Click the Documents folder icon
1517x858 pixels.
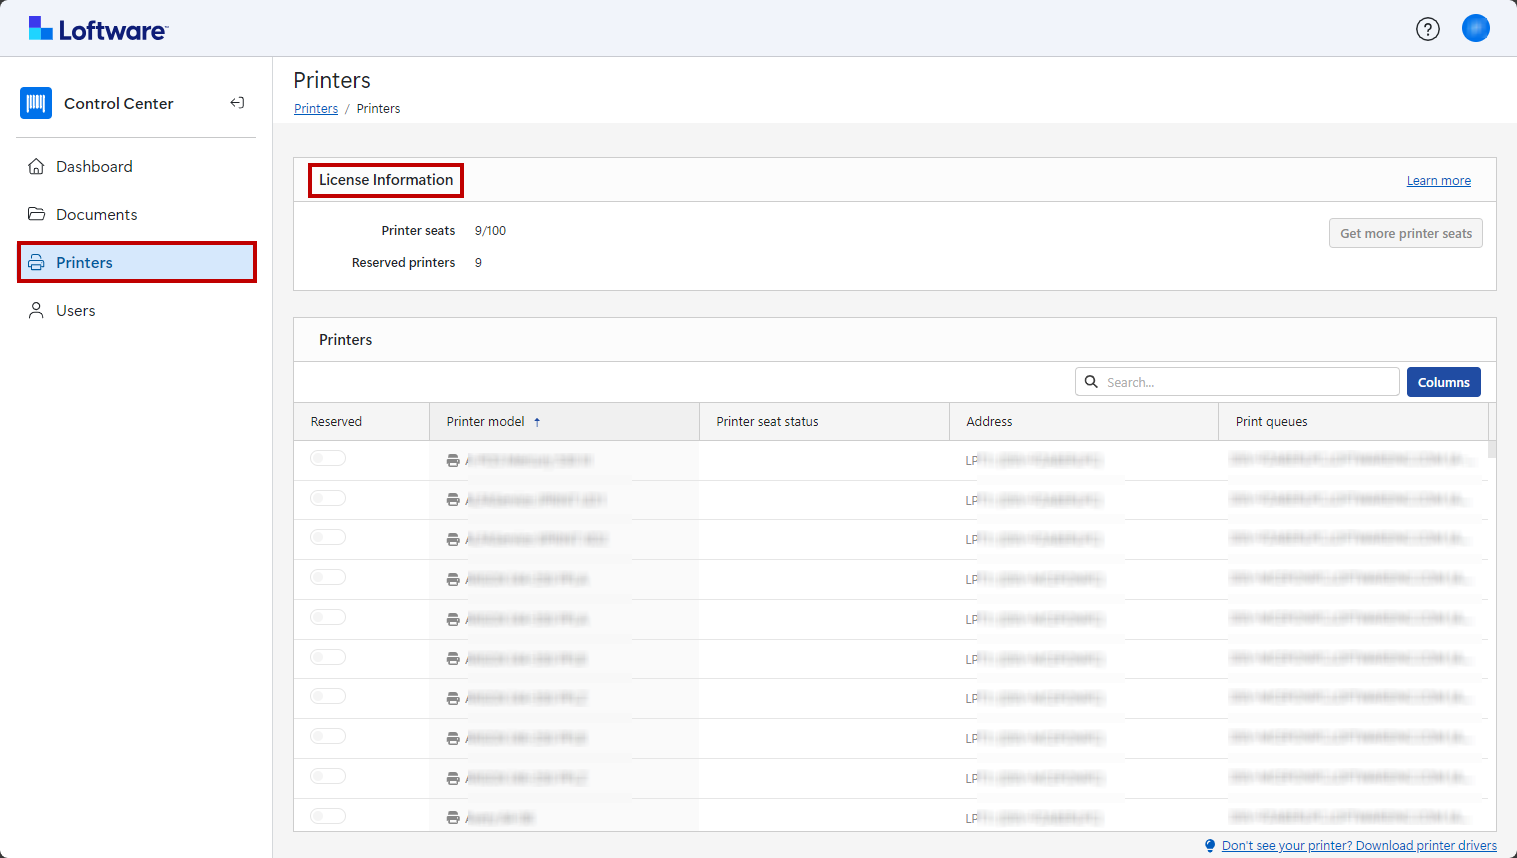coord(36,214)
